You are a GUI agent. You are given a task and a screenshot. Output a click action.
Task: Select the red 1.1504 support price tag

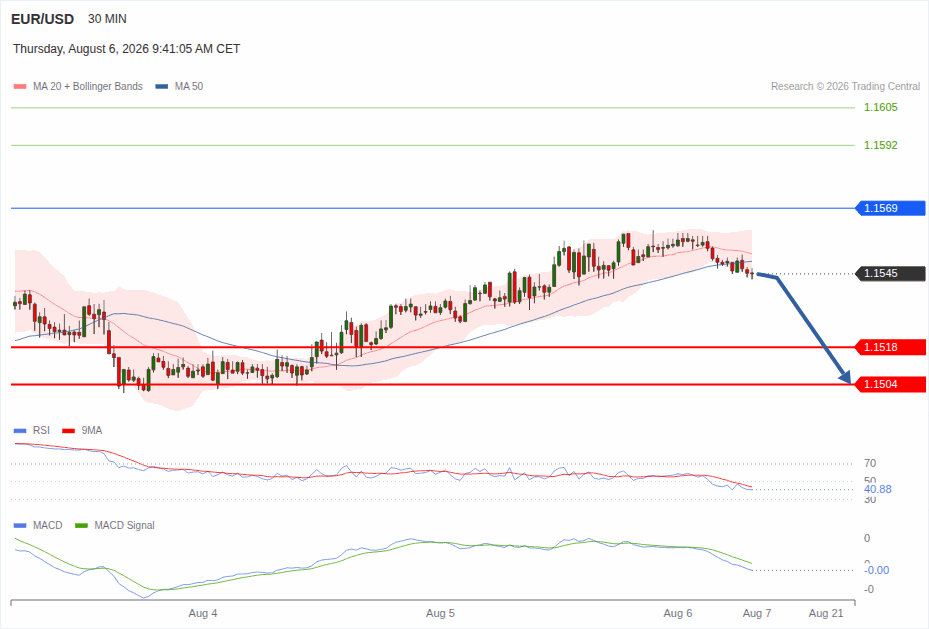click(890, 384)
